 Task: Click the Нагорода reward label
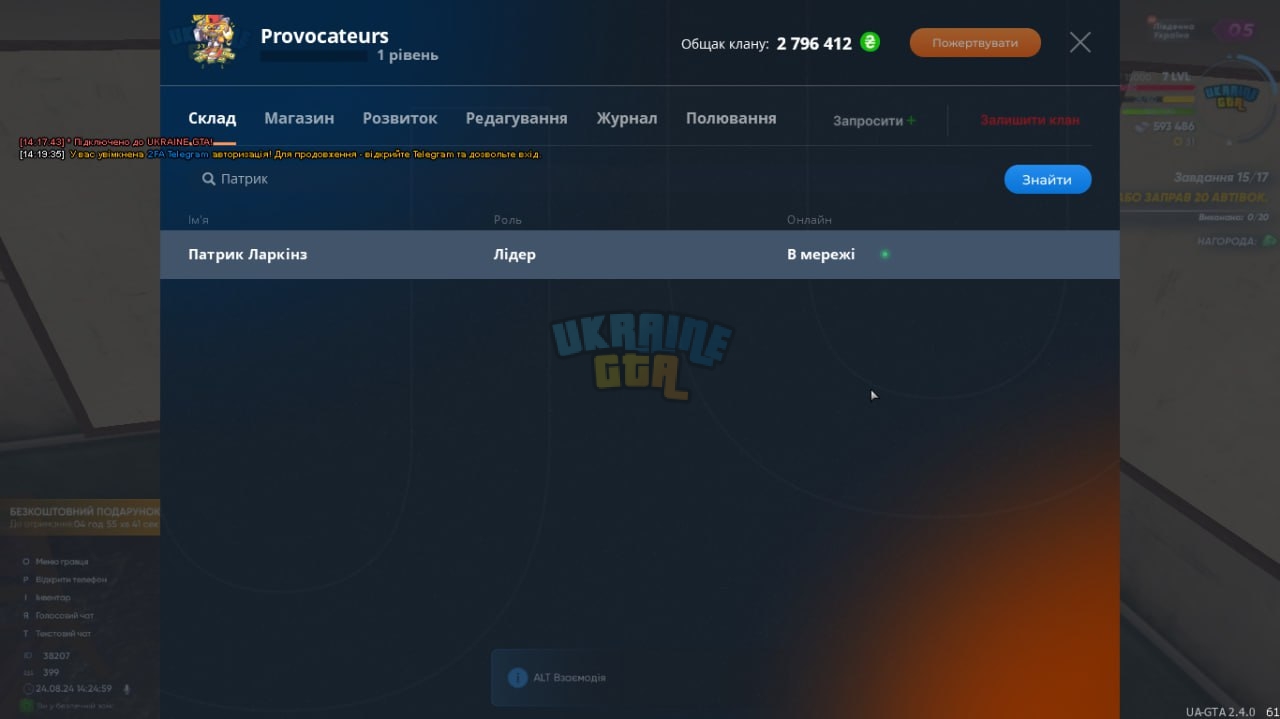[1229, 242]
